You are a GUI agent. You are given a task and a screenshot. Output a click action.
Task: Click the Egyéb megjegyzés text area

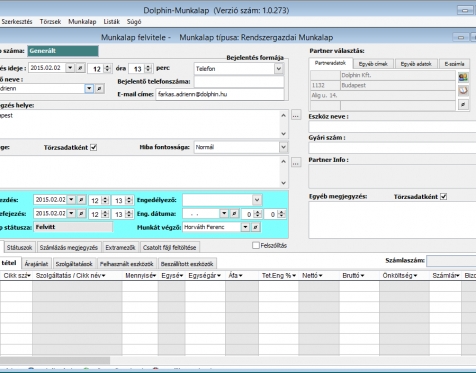392,220
